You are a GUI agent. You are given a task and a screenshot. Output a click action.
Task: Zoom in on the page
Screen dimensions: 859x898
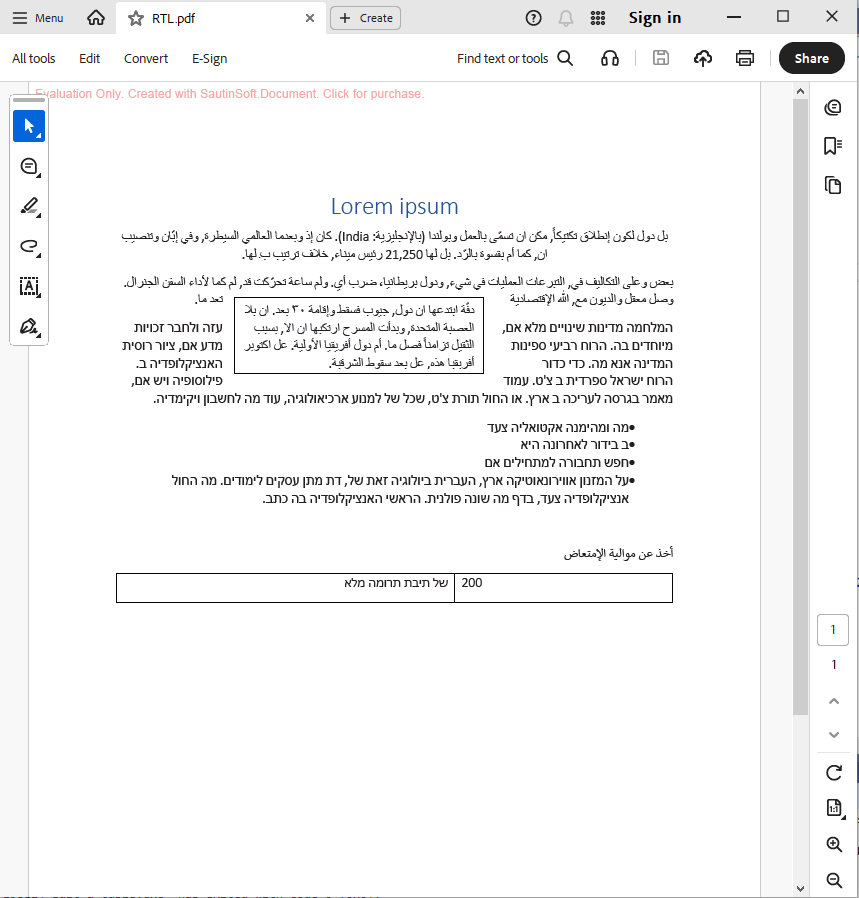(833, 844)
